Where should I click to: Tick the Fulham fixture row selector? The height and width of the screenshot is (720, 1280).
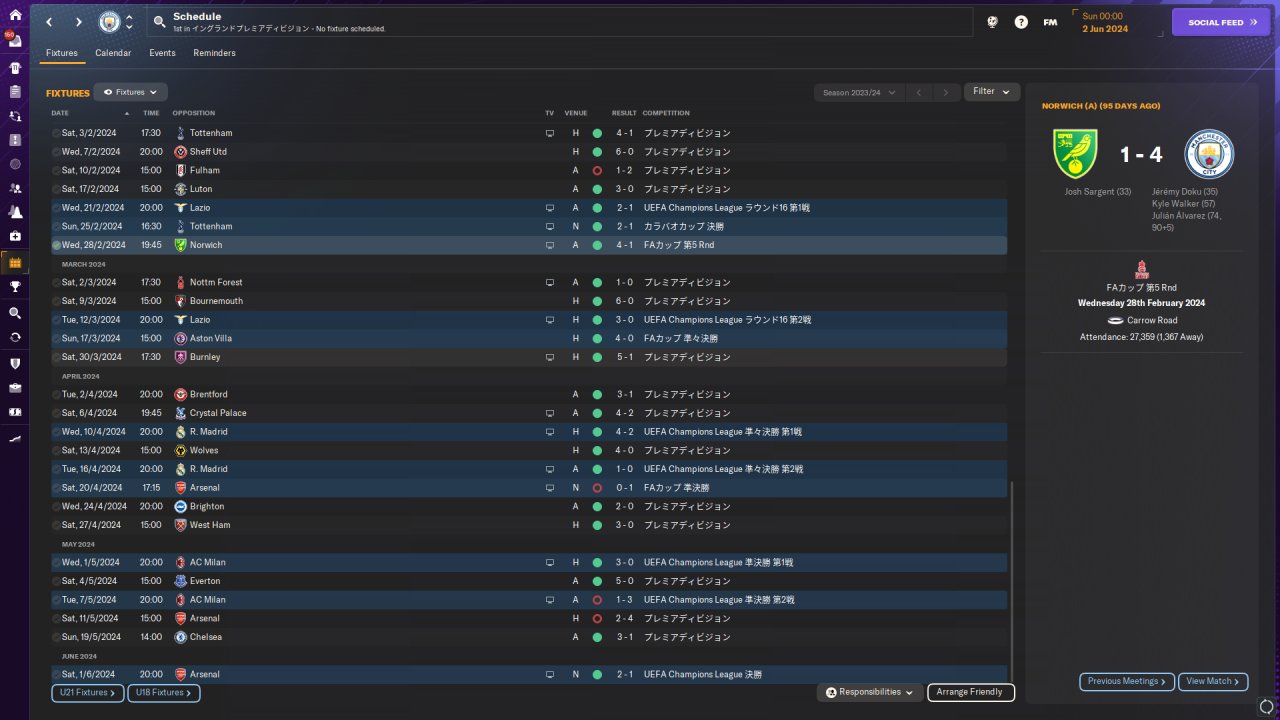[x=56, y=171]
